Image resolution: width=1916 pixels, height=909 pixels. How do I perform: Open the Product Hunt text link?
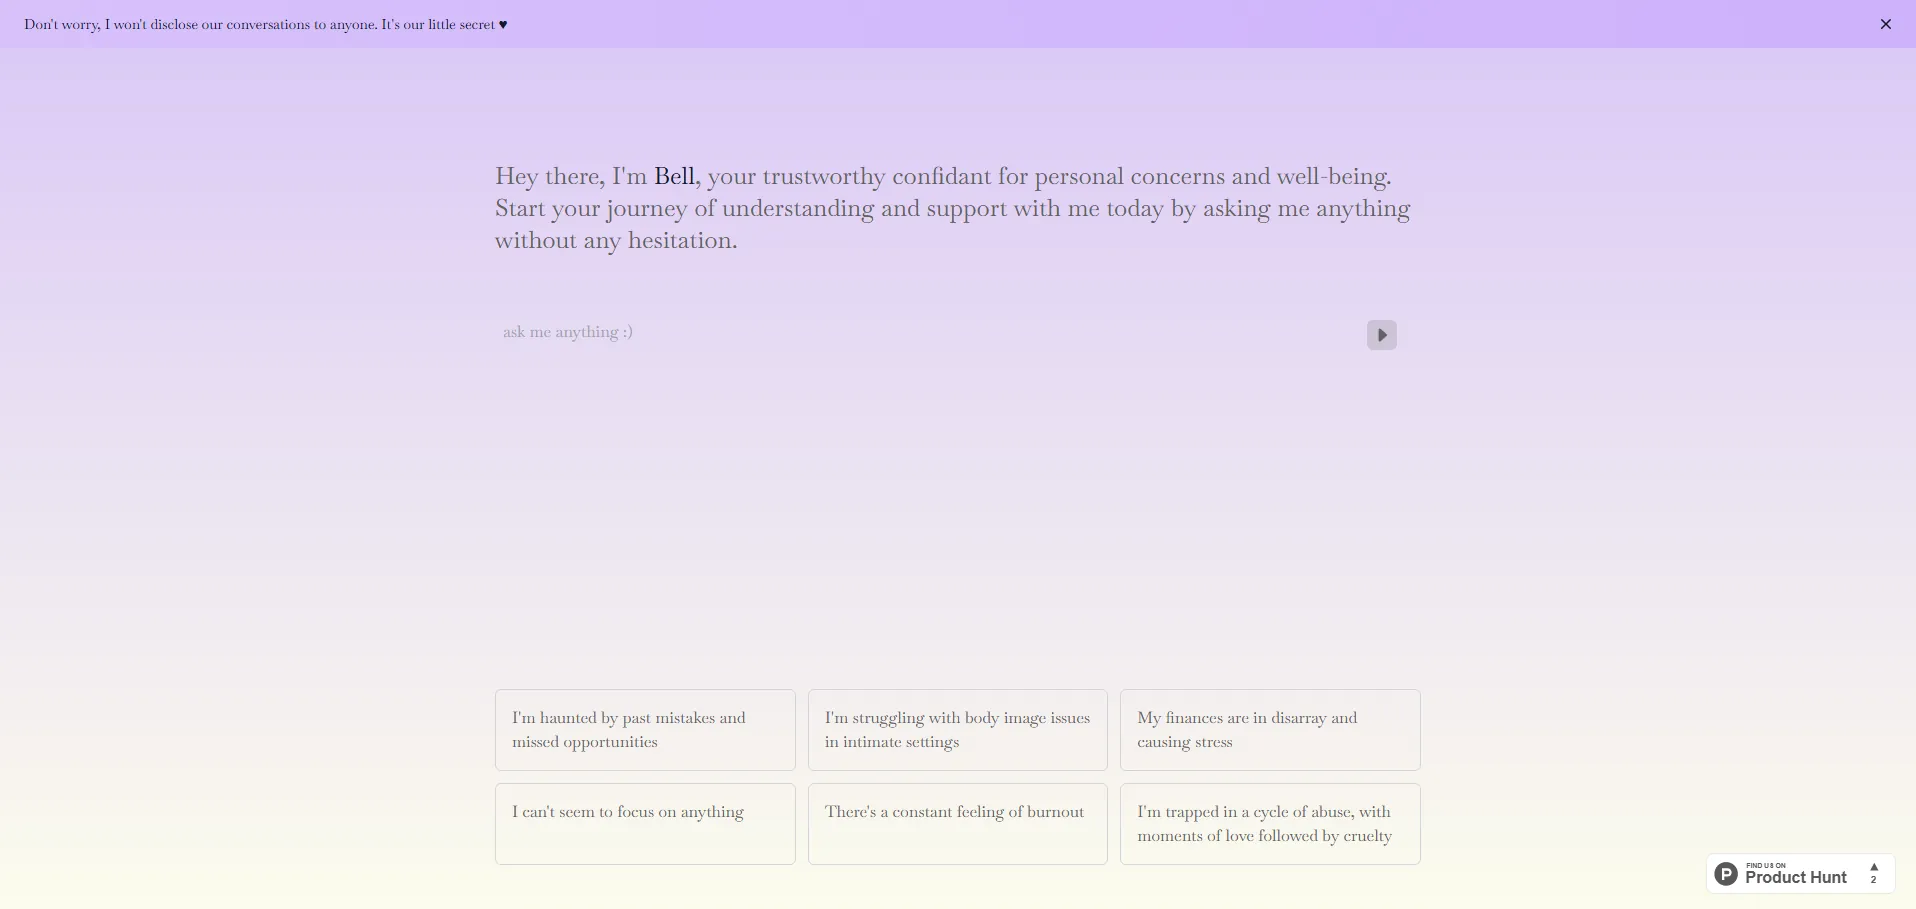pos(1795,878)
